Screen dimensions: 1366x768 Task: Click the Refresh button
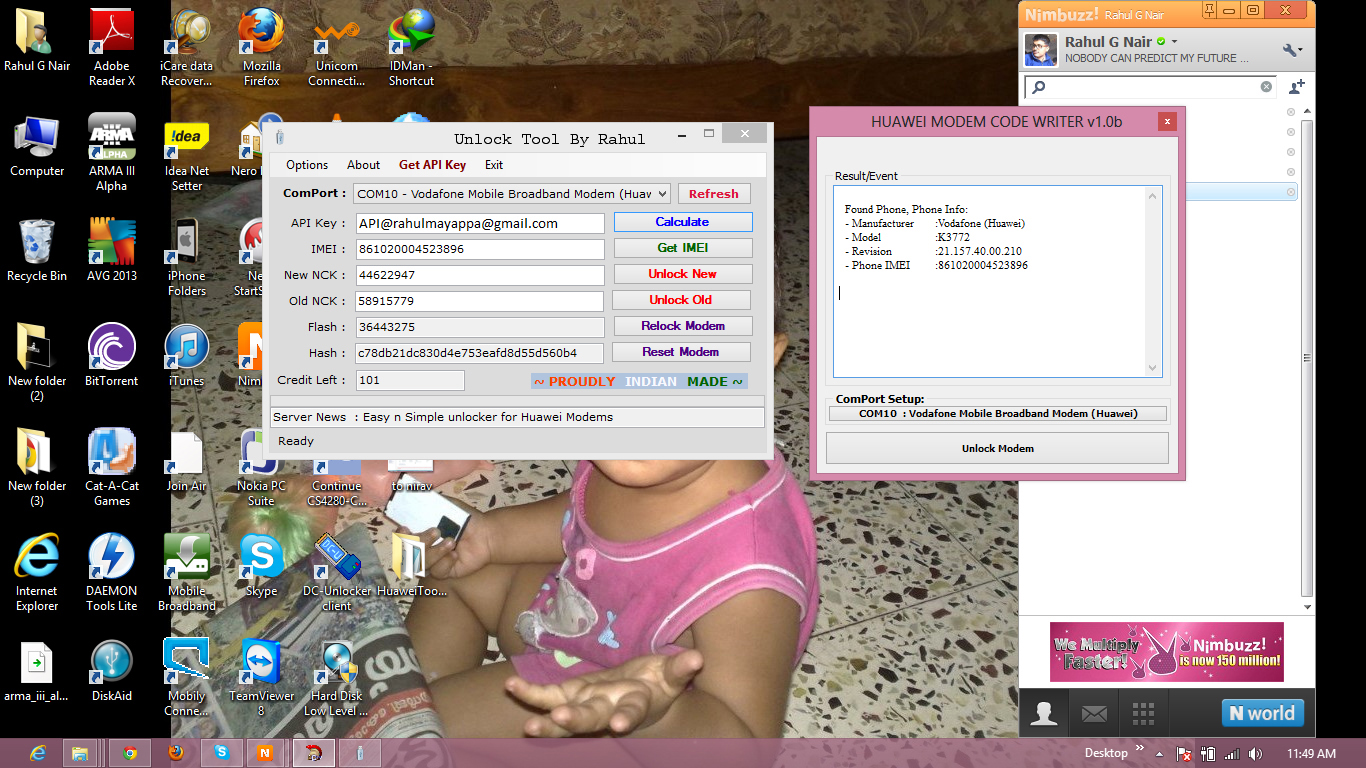click(714, 194)
